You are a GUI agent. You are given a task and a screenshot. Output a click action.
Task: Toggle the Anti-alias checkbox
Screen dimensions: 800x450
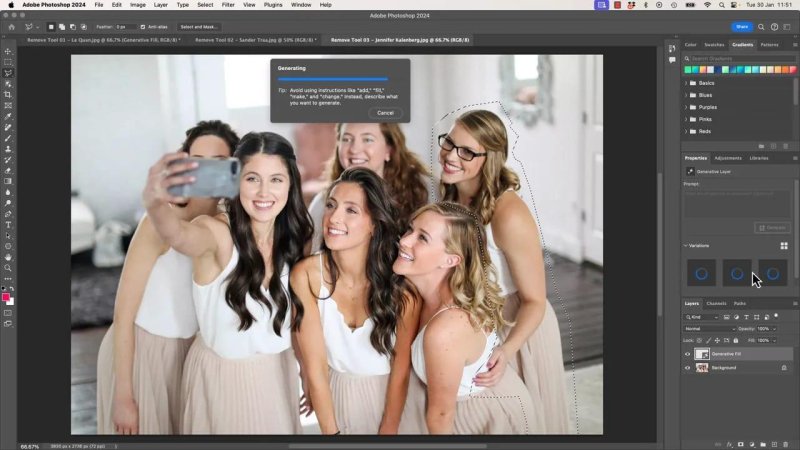click(x=143, y=27)
